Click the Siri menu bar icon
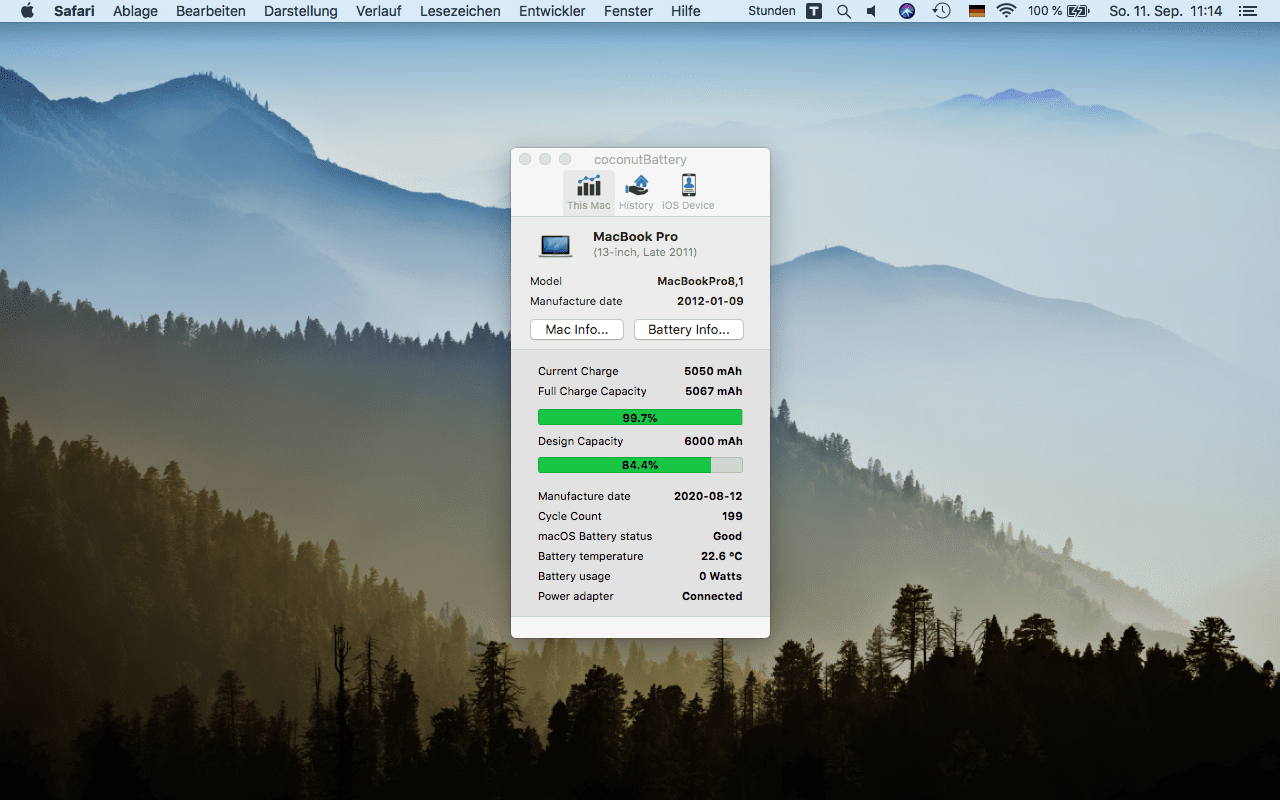This screenshot has width=1280, height=800. (x=907, y=11)
